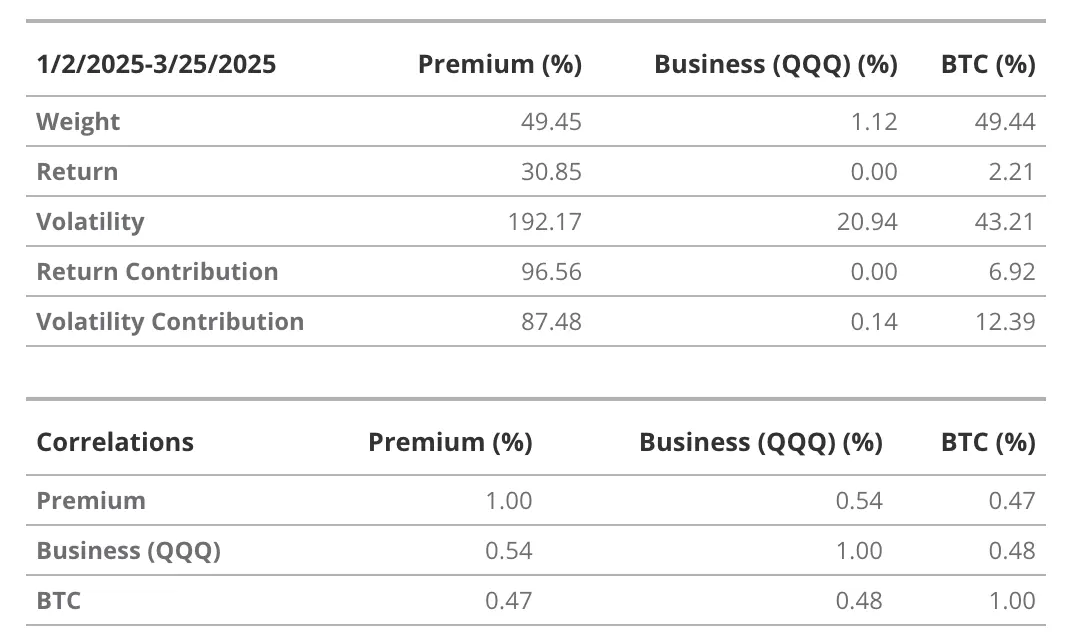Screen dimensions: 1076x640
Task: Click the Premium volatility value 192.17
Action: point(544,222)
